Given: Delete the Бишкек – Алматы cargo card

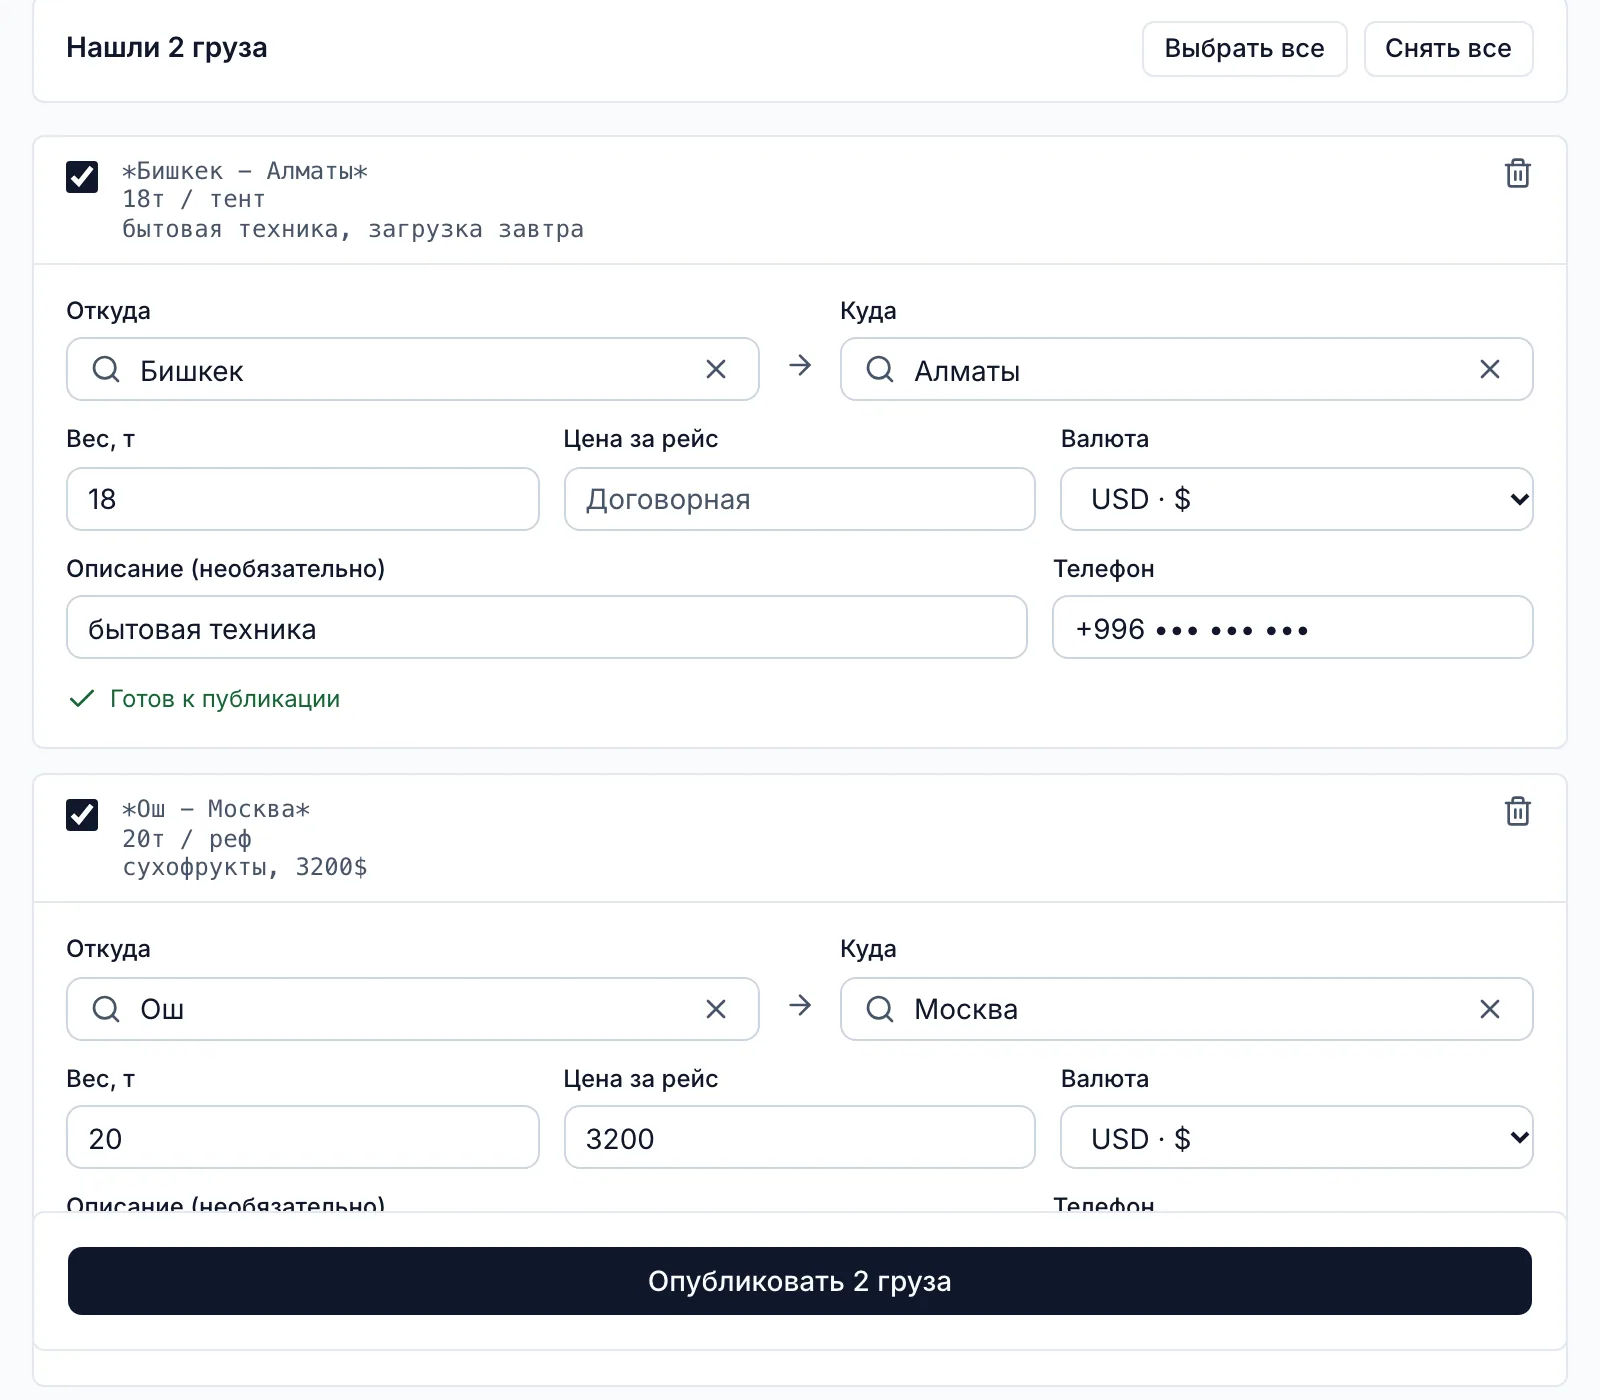Looking at the screenshot, I should pyautogui.click(x=1517, y=173).
